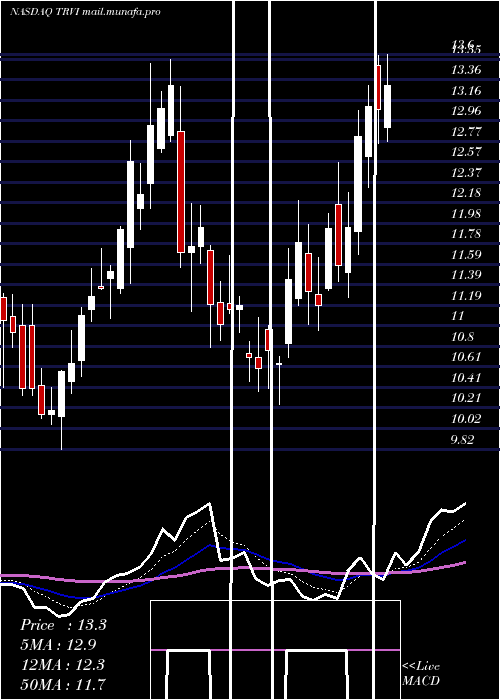Viewport: 500px width, 700px height.
Task: Click the 11.78 price axis label
Action: tap(466, 233)
